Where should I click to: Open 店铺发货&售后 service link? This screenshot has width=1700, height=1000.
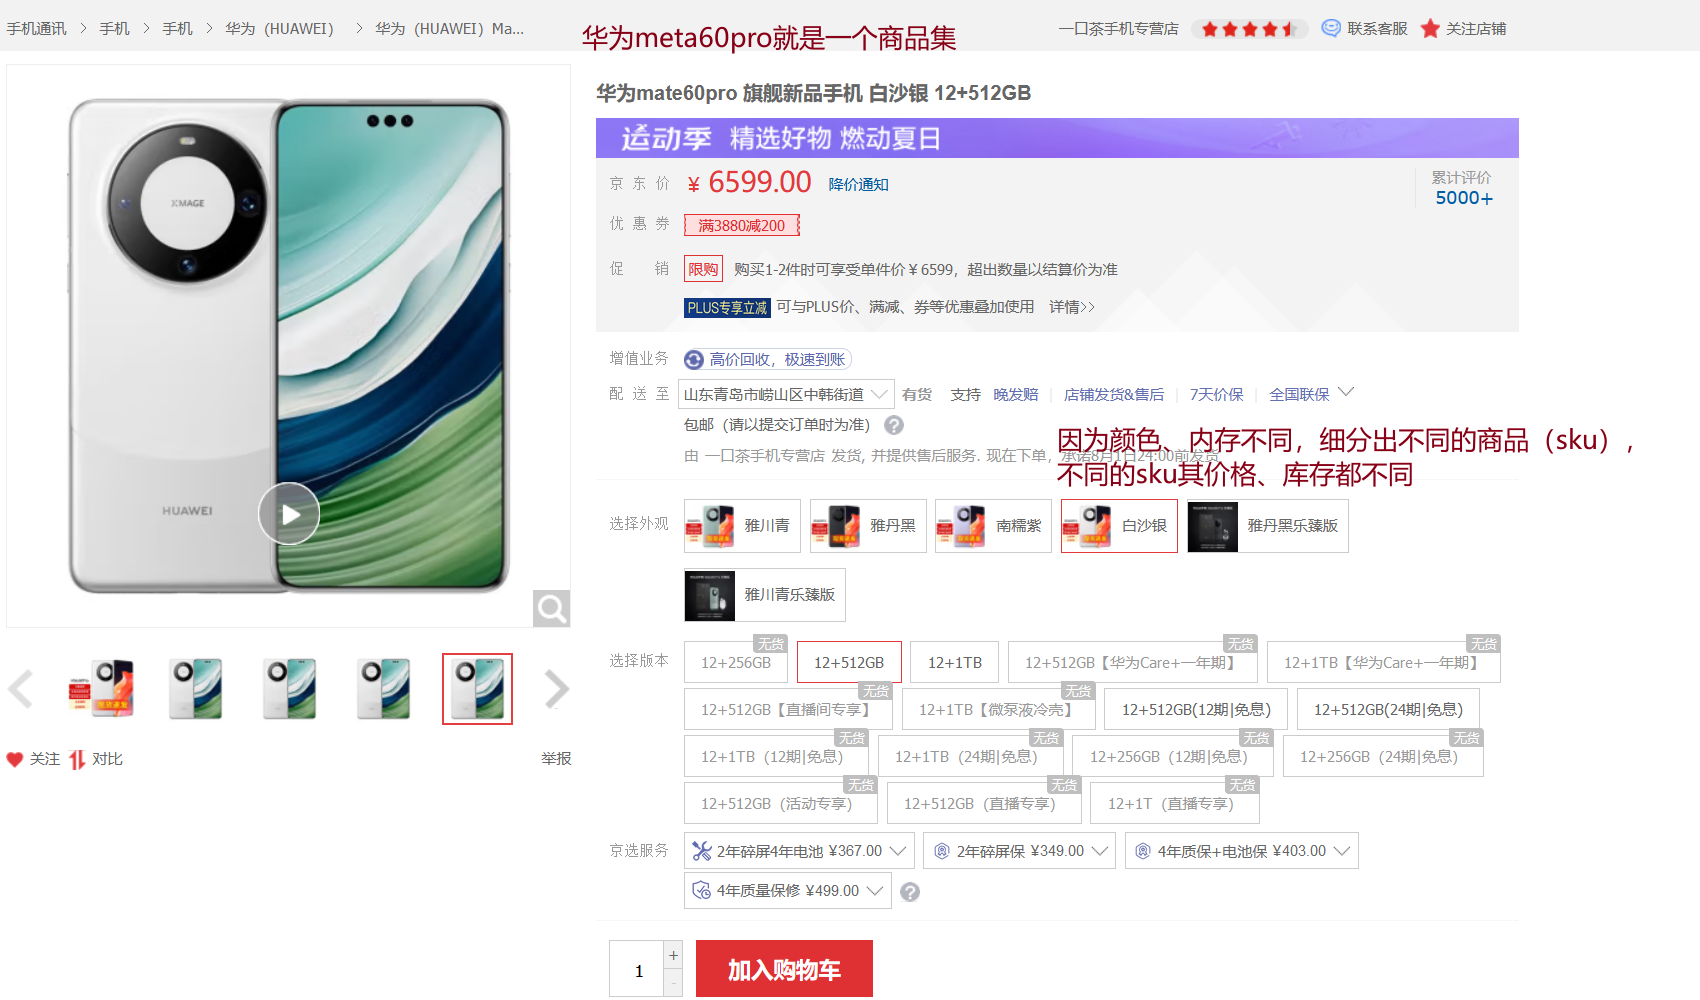[1114, 395]
